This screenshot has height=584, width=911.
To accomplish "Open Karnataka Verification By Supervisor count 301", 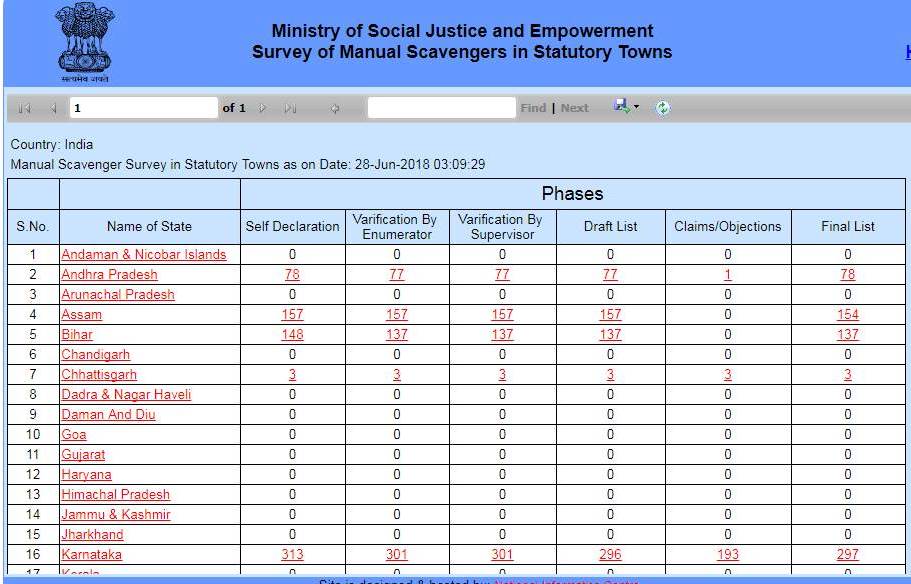I will 502,554.
